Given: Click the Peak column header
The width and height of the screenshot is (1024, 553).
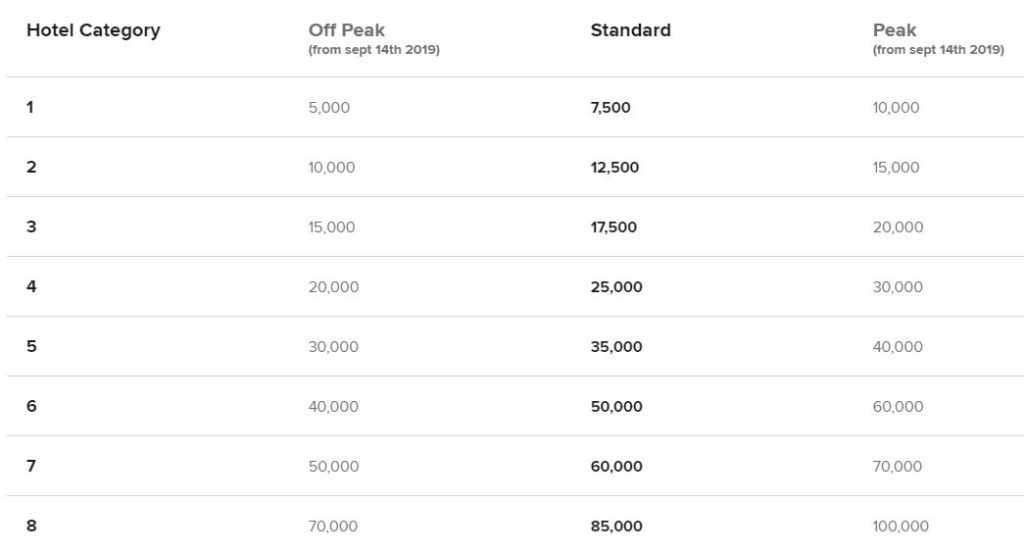Looking at the screenshot, I should point(894,31).
